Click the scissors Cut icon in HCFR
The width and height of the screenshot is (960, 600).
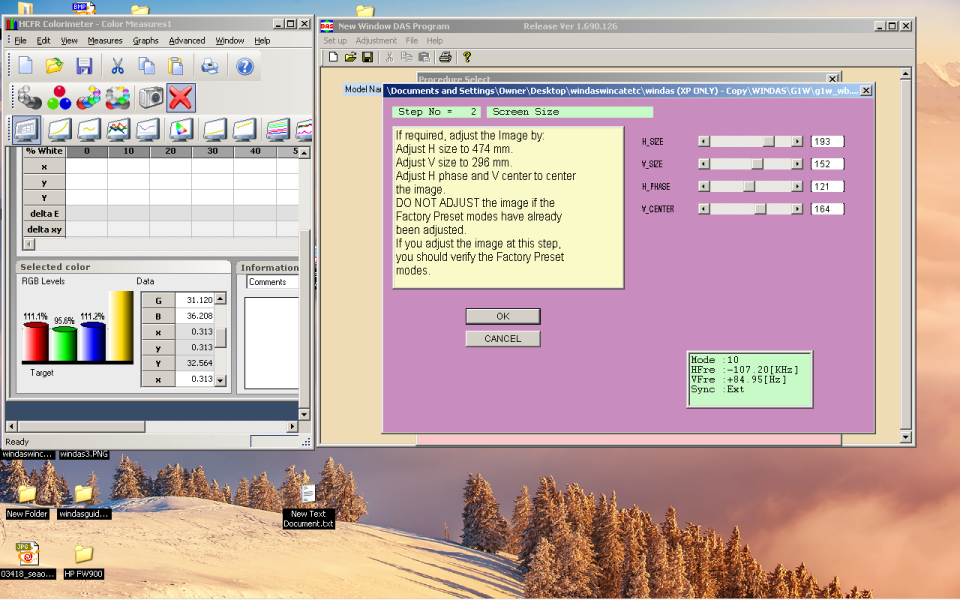click(x=118, y=66)
